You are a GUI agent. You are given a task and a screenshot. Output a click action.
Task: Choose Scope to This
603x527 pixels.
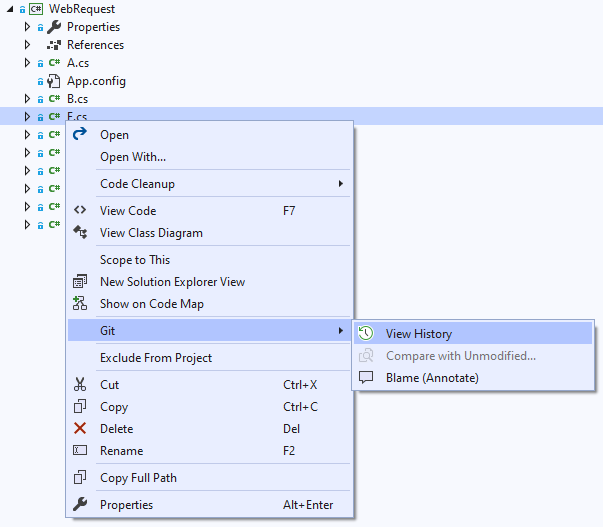click(x=135, y=260)
